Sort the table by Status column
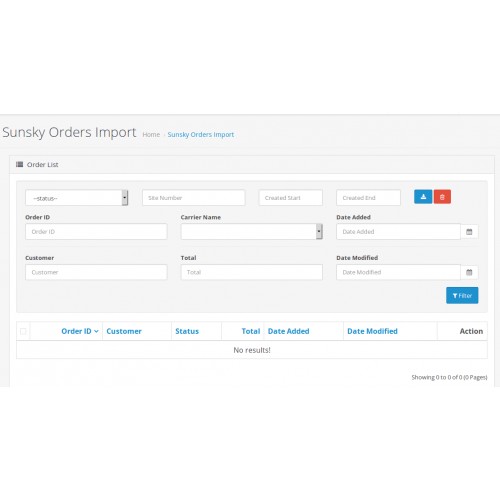 click(x=187, y=331)
